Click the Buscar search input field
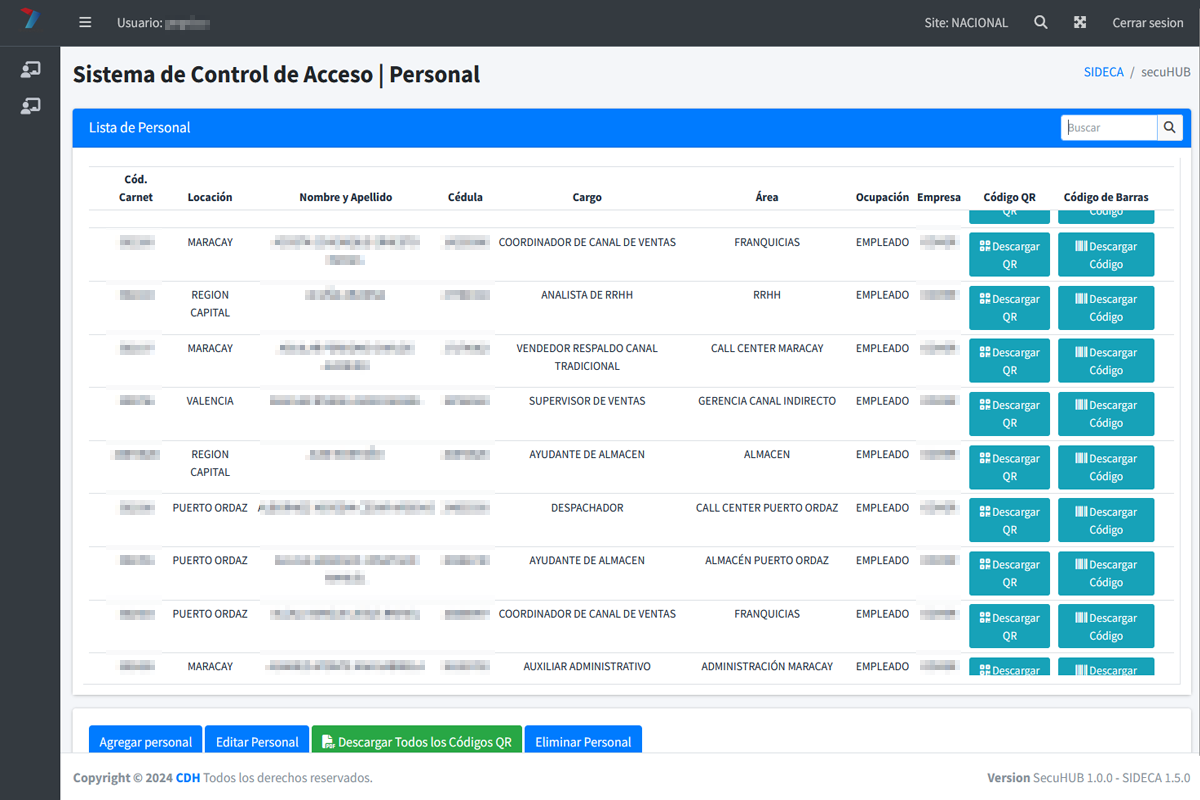This screenshot has width=1200, height=800. pos(1109,128)
